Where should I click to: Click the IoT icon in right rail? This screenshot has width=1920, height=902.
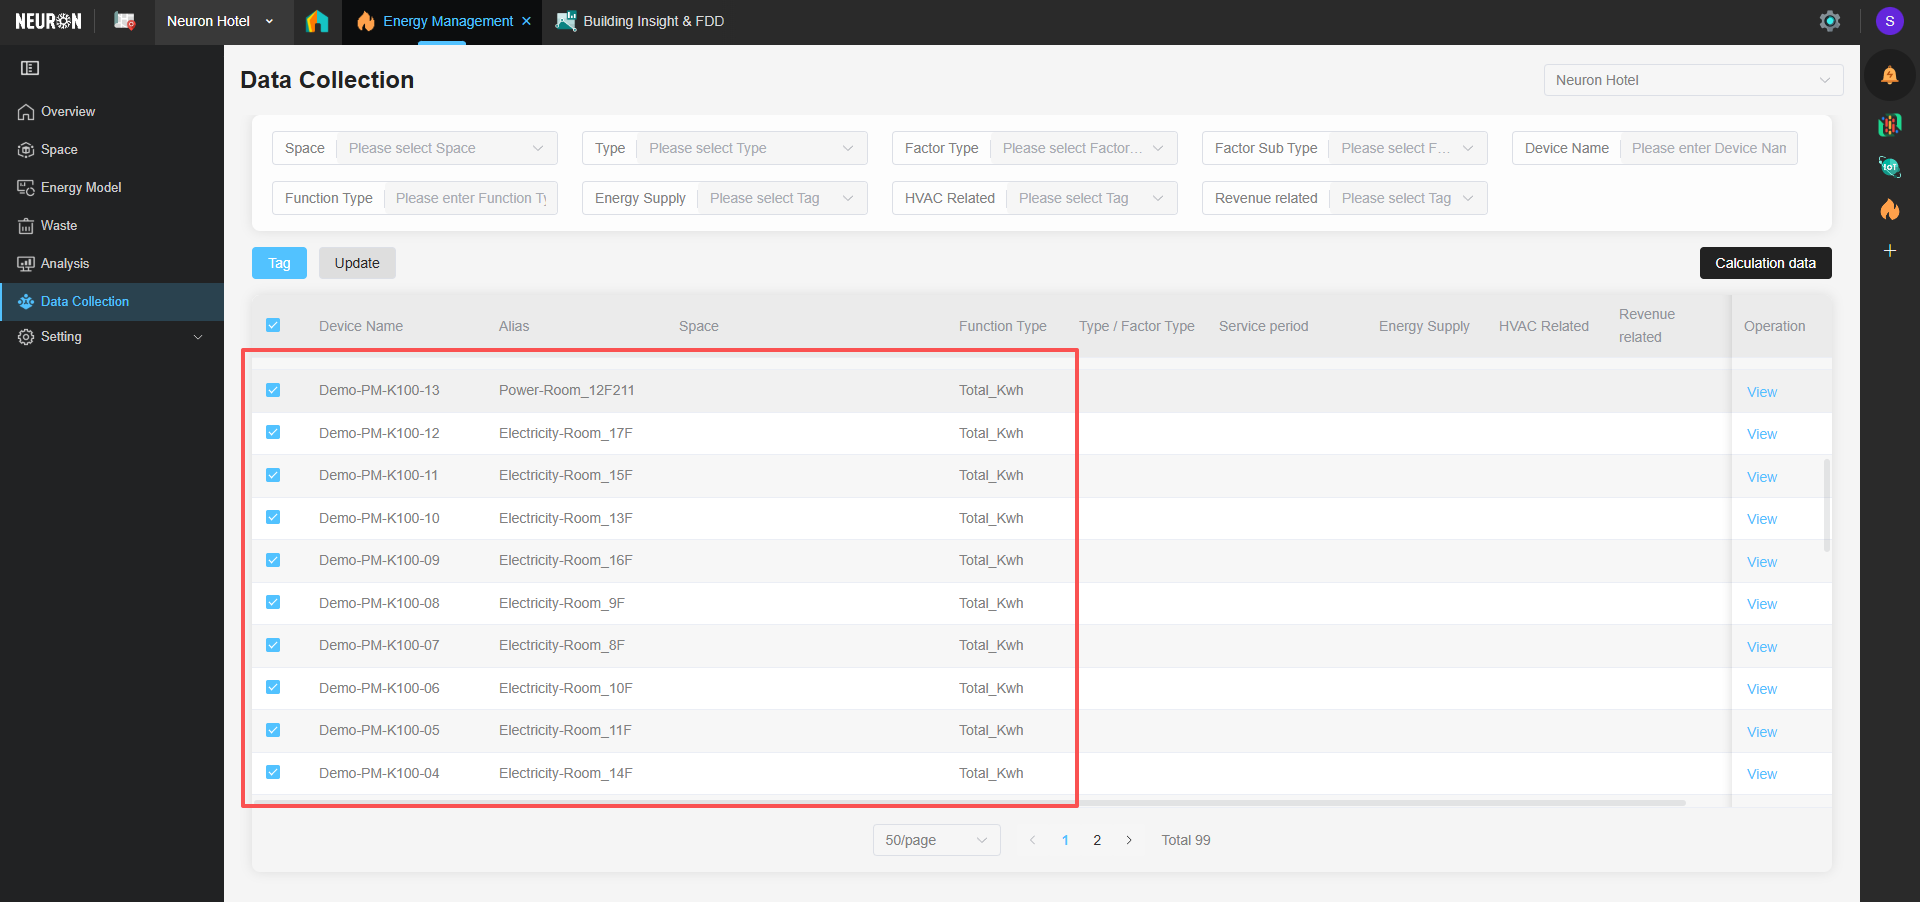pos(1889,167)
